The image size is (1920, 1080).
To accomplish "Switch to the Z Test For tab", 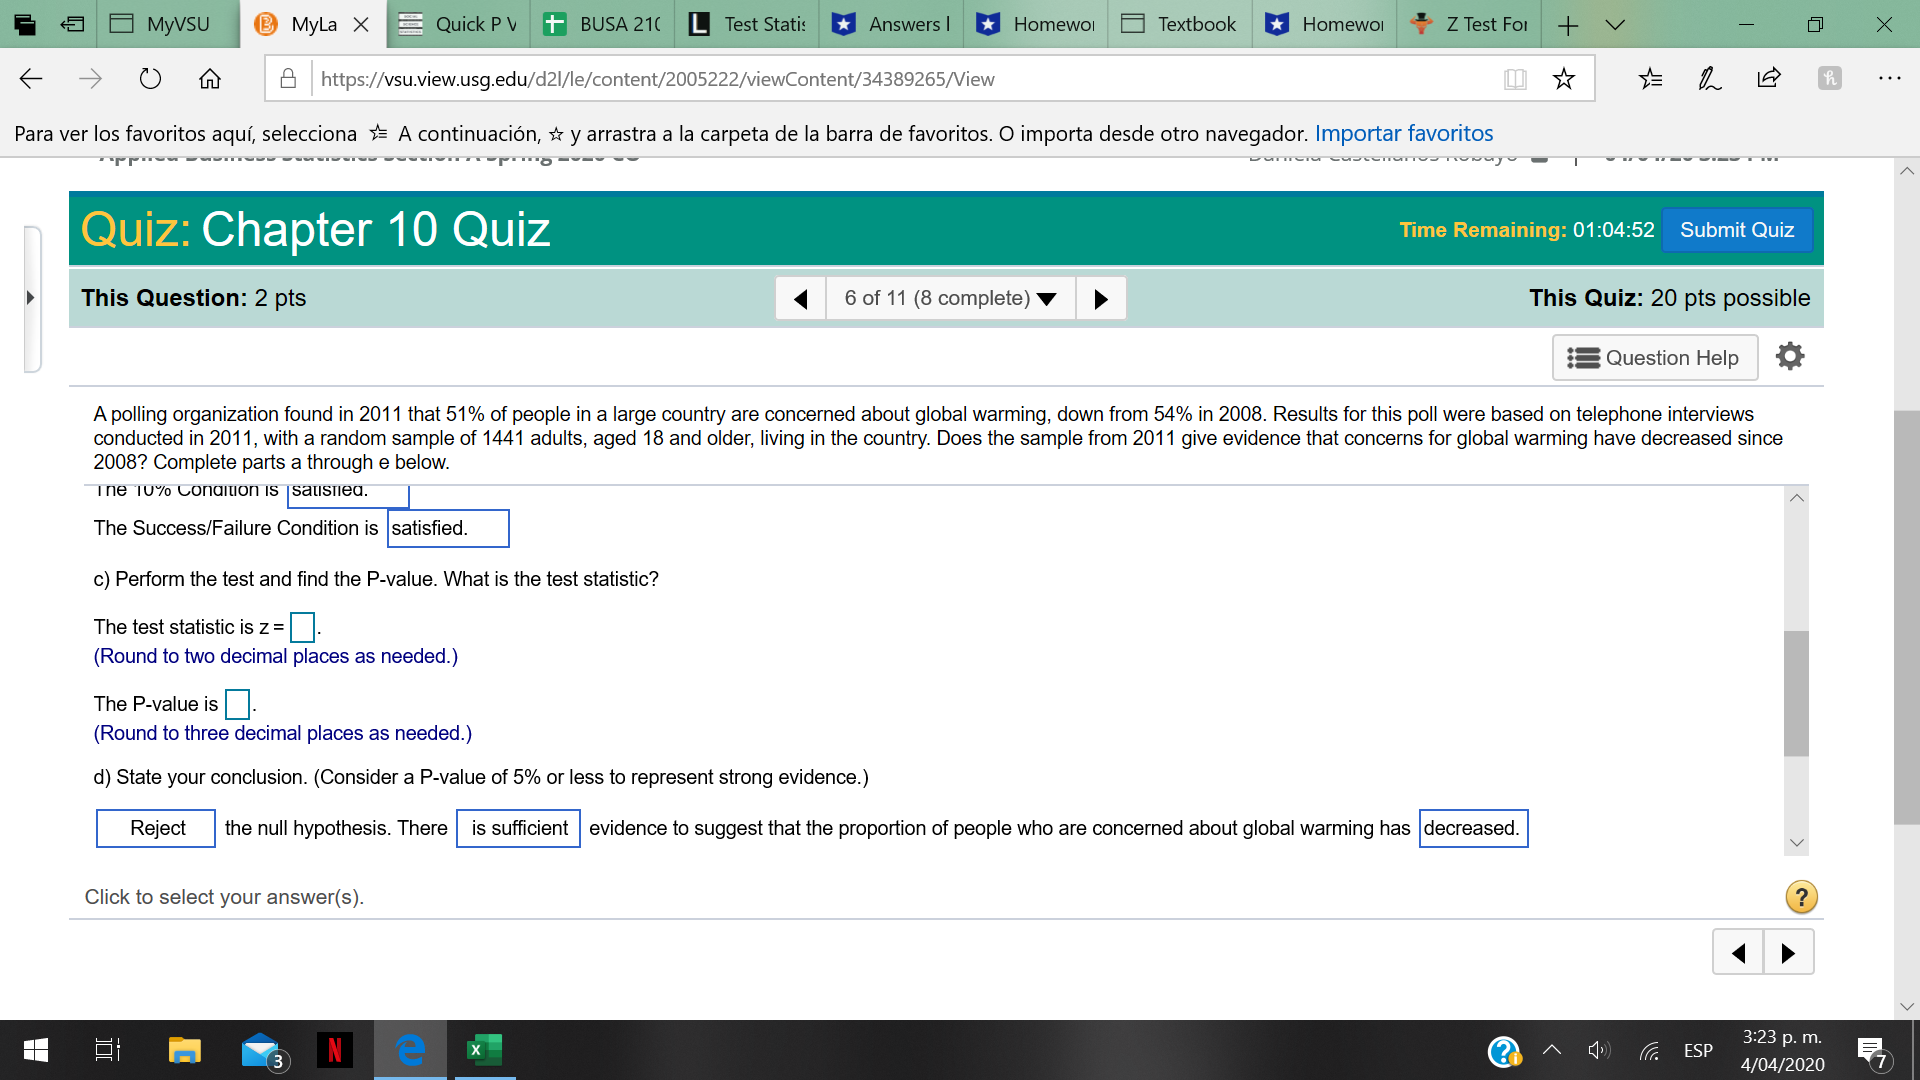I will 1468,24.
